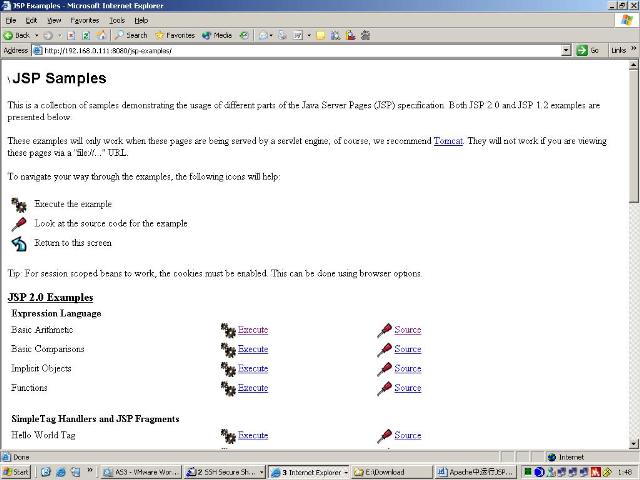The height and width of the screenshot is (480, 640).
Task: Click inside the address URL field
Action: [x=302, y=51]
